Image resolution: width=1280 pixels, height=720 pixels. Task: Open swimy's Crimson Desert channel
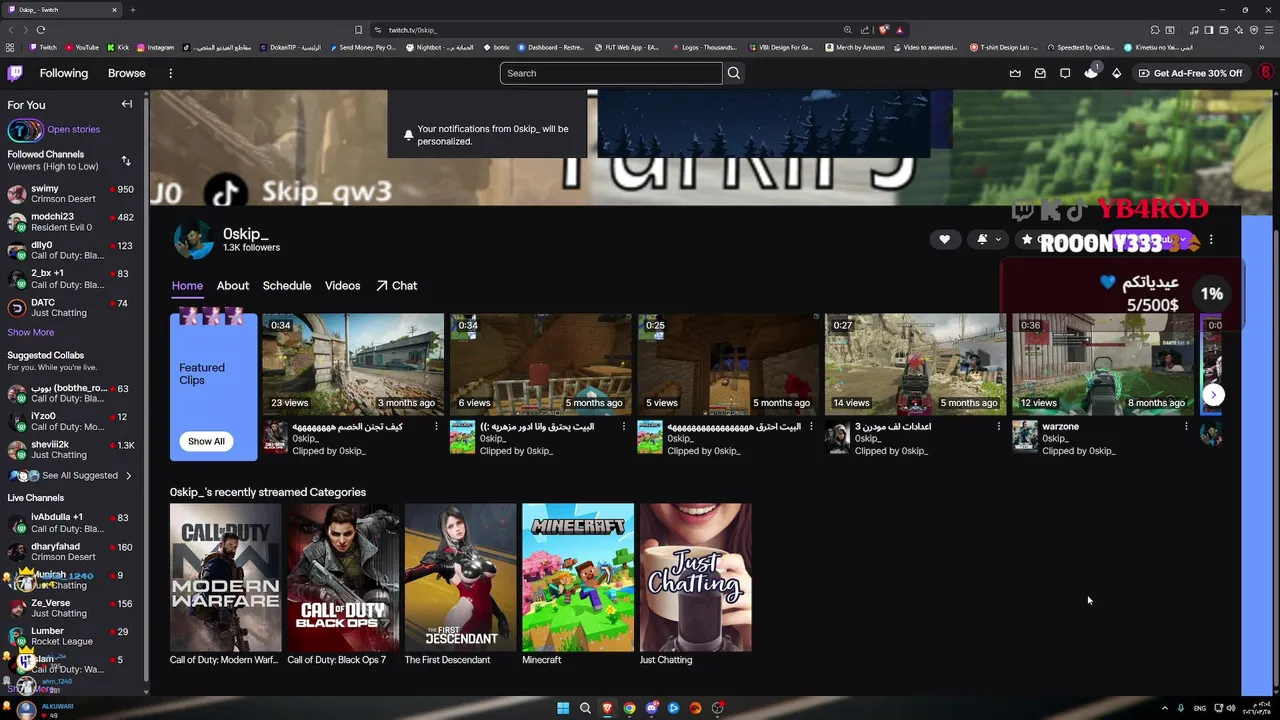tap(71, 193)
